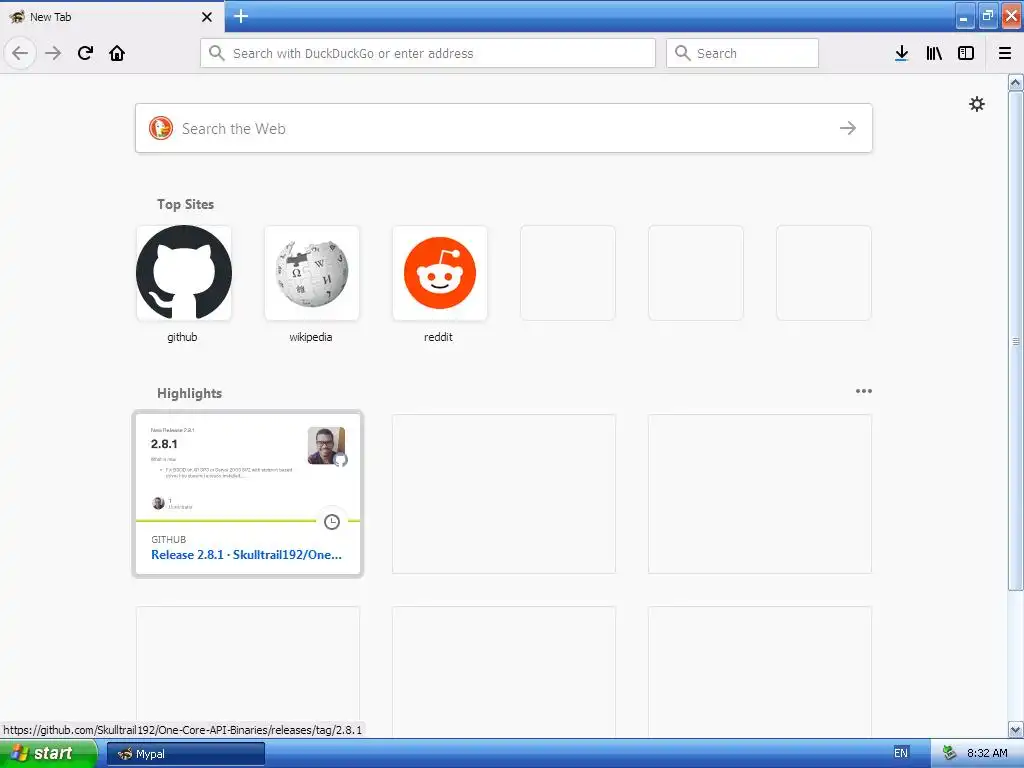Click the Mypal taskbar button
Image resolution: width=1024 pixels, height=768 pixels.
tap(185, 754)
